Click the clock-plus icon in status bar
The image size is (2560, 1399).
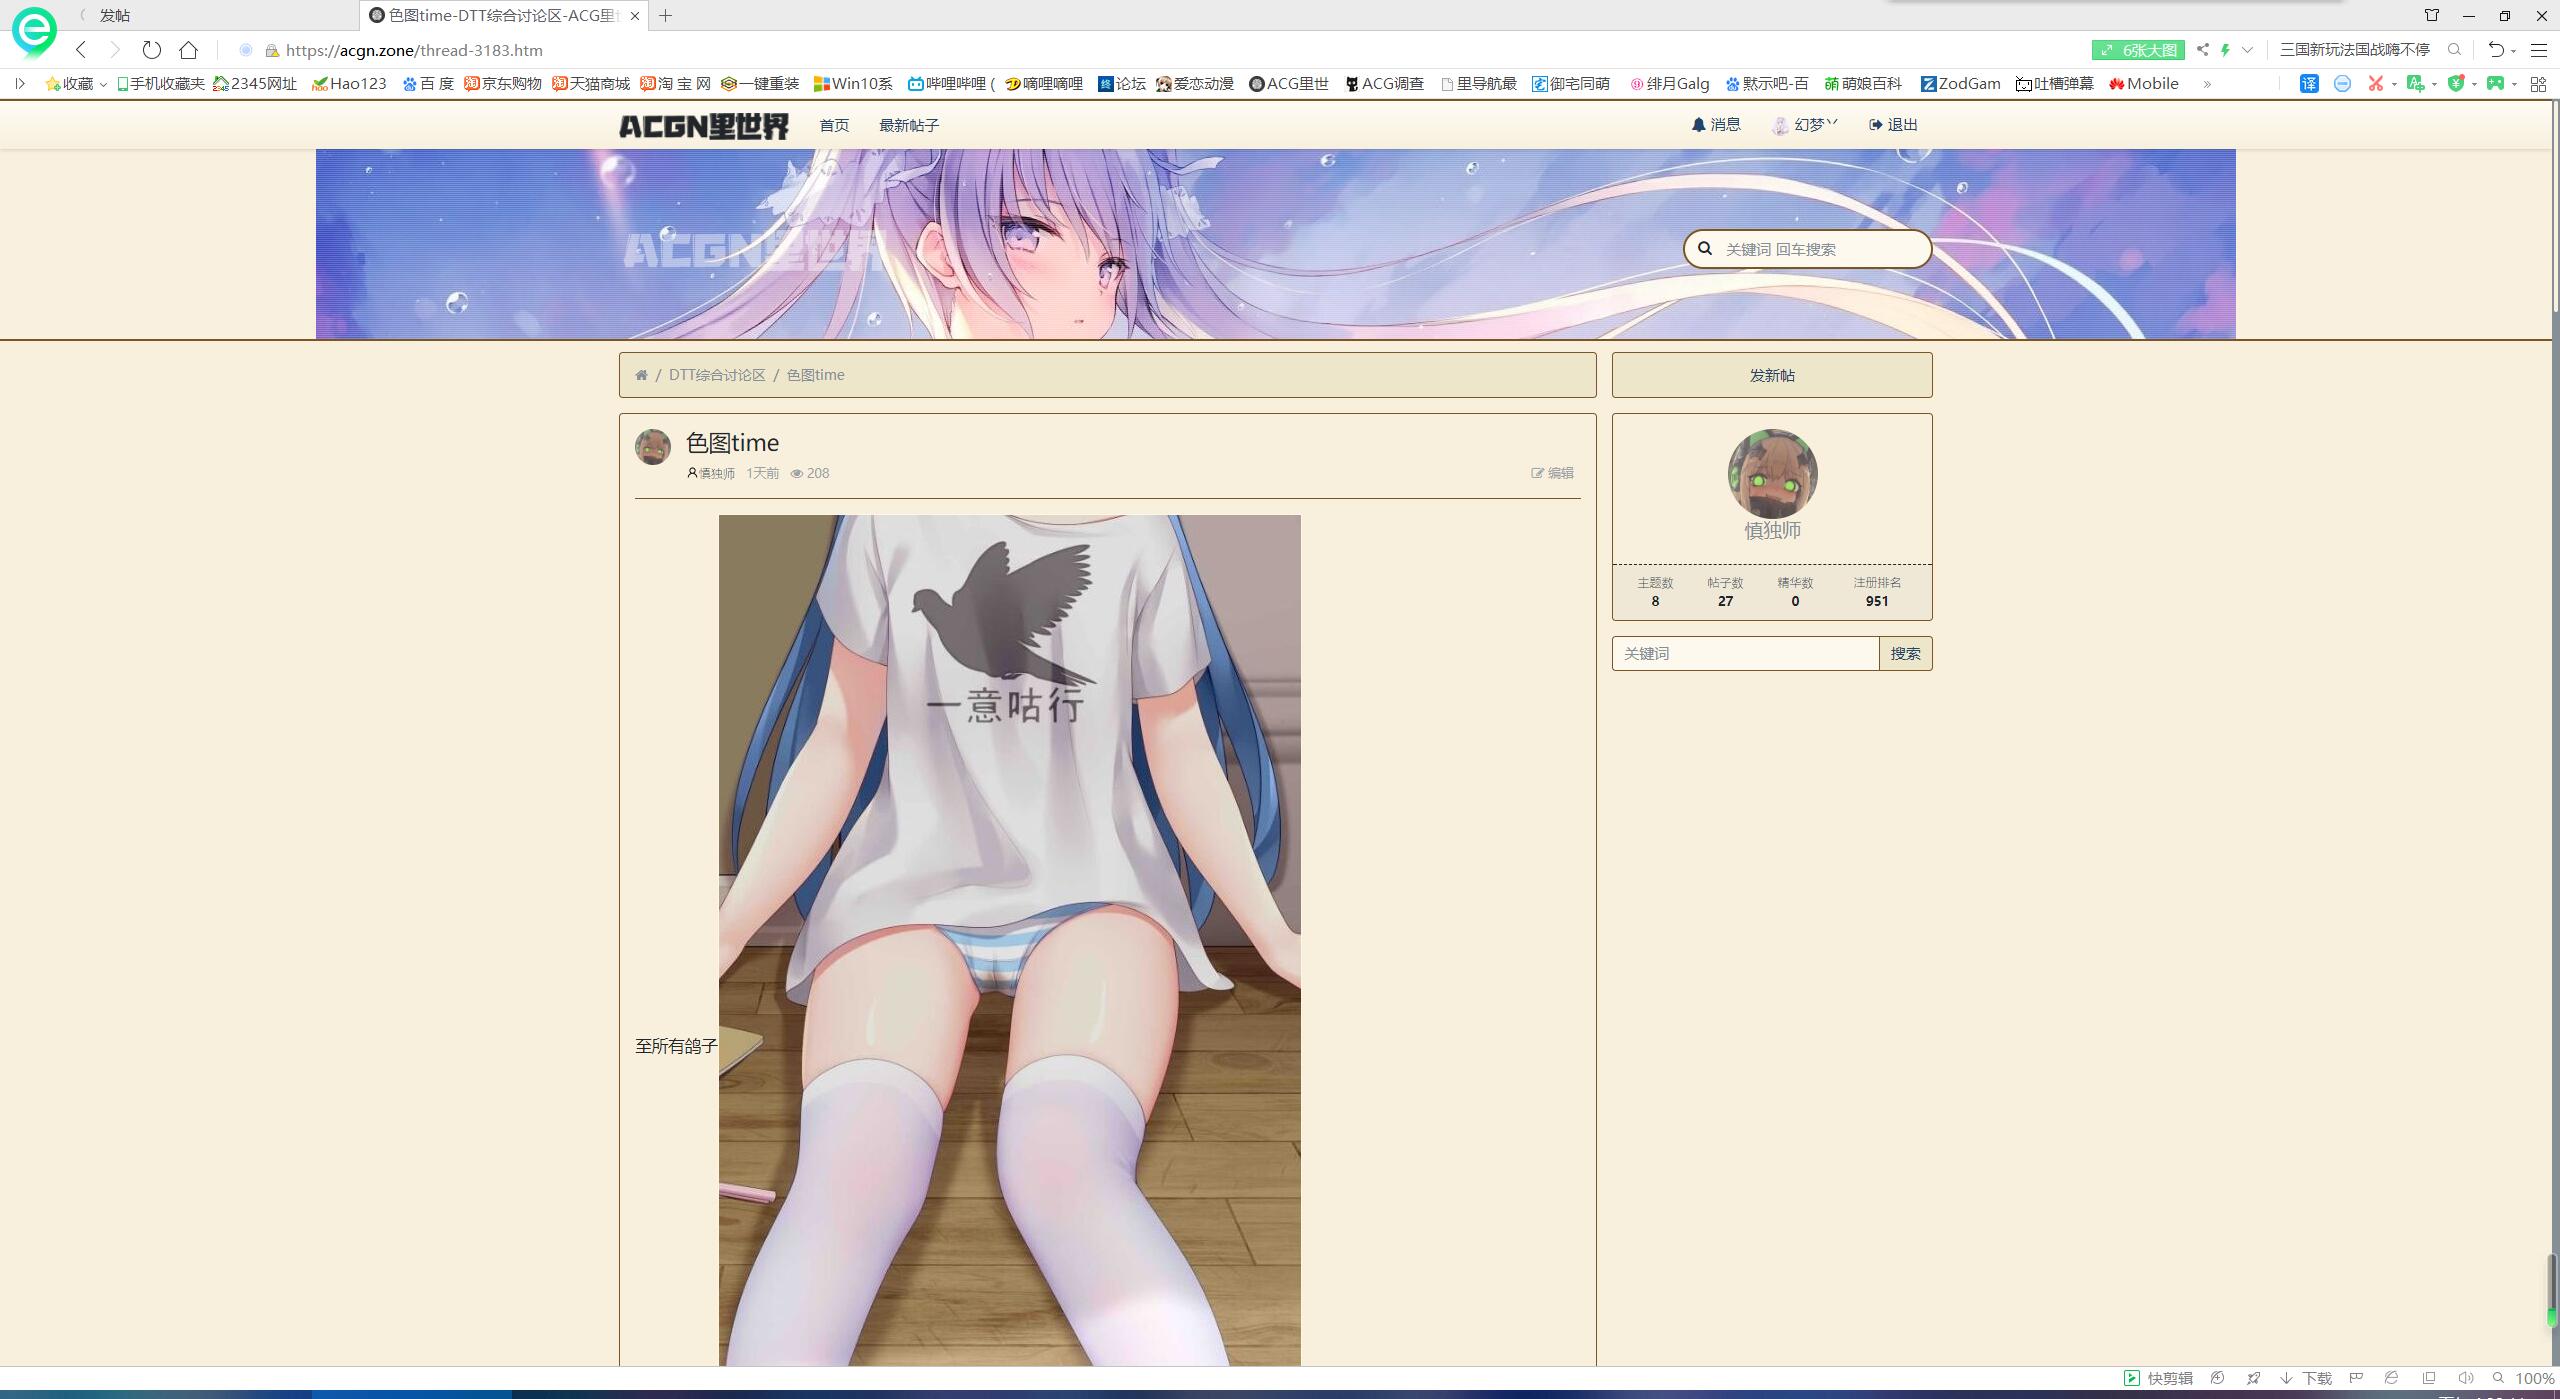[x=2217, y=1378]
